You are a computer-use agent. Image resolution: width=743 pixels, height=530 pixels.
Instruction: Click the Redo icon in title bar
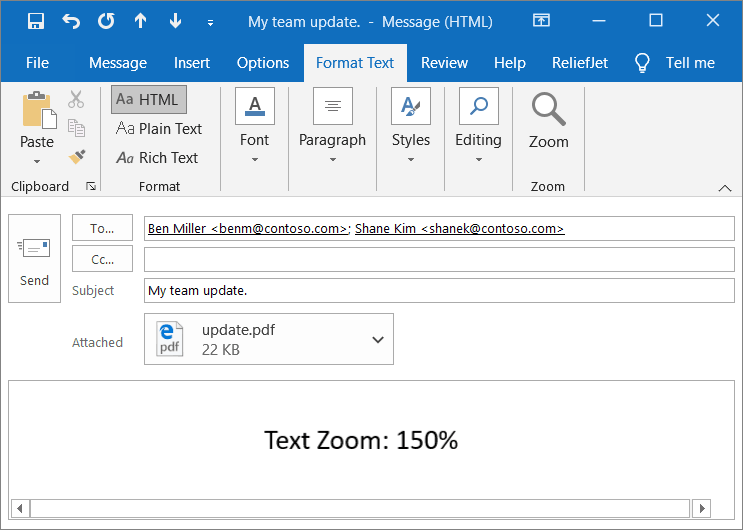(106, 21)
